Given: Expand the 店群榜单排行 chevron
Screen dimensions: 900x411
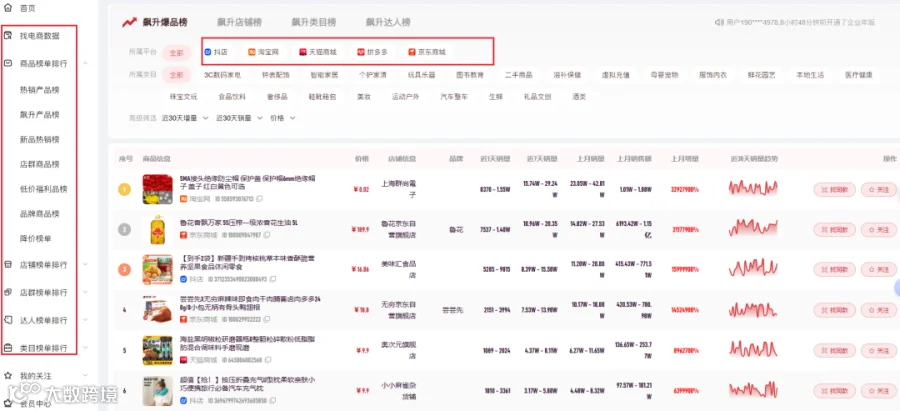Looking at the screenshot, I should click(x=85, y=292).
